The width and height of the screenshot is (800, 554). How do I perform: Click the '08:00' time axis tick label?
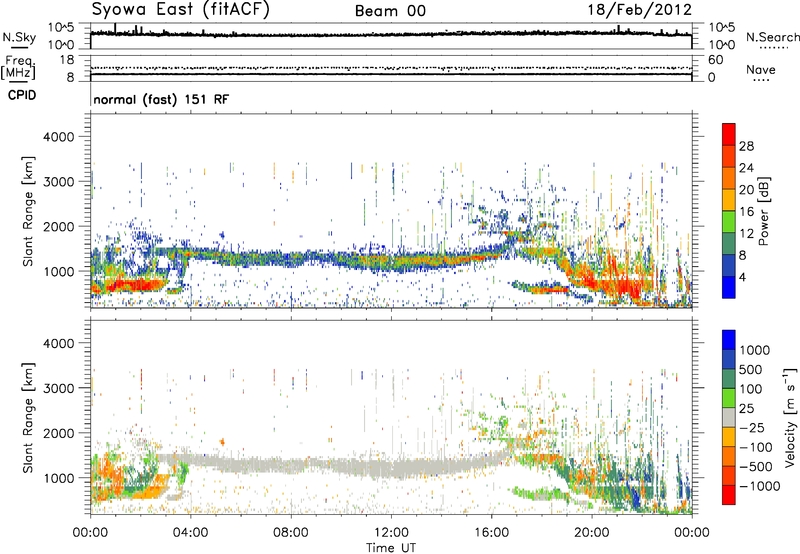[291, 533]
